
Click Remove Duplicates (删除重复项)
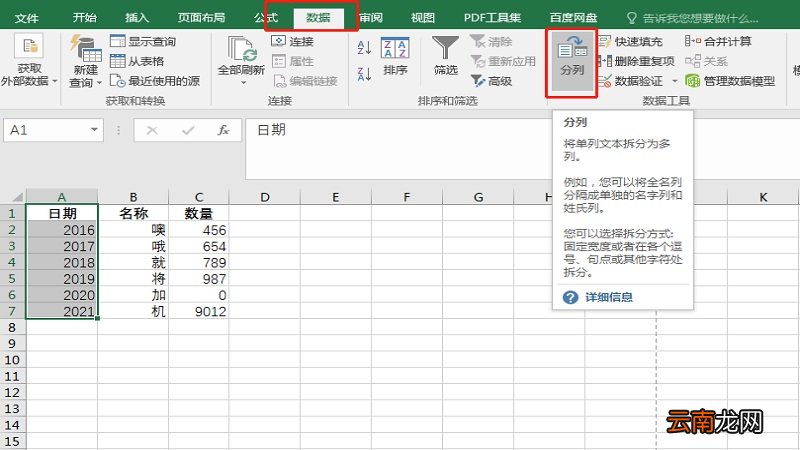[636, 61]
